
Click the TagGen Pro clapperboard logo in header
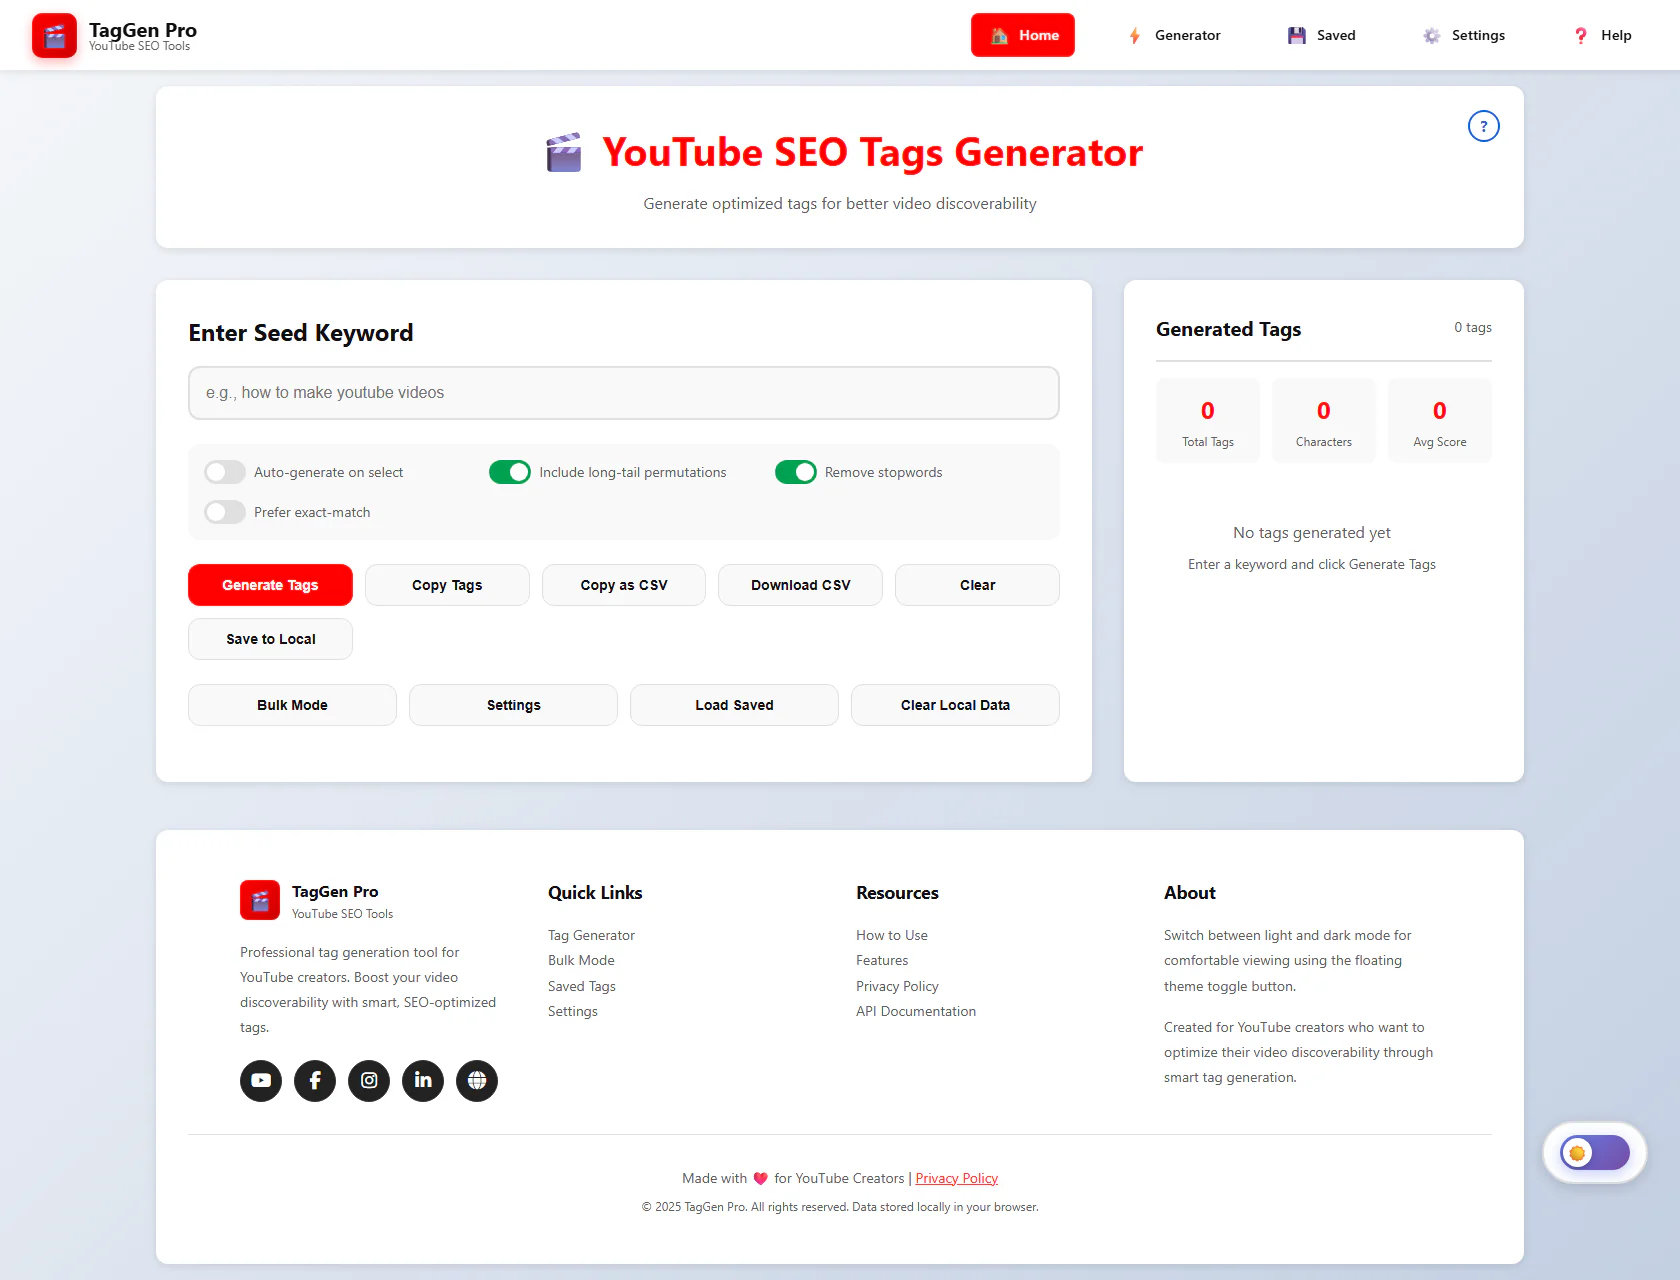coord(54,36)
